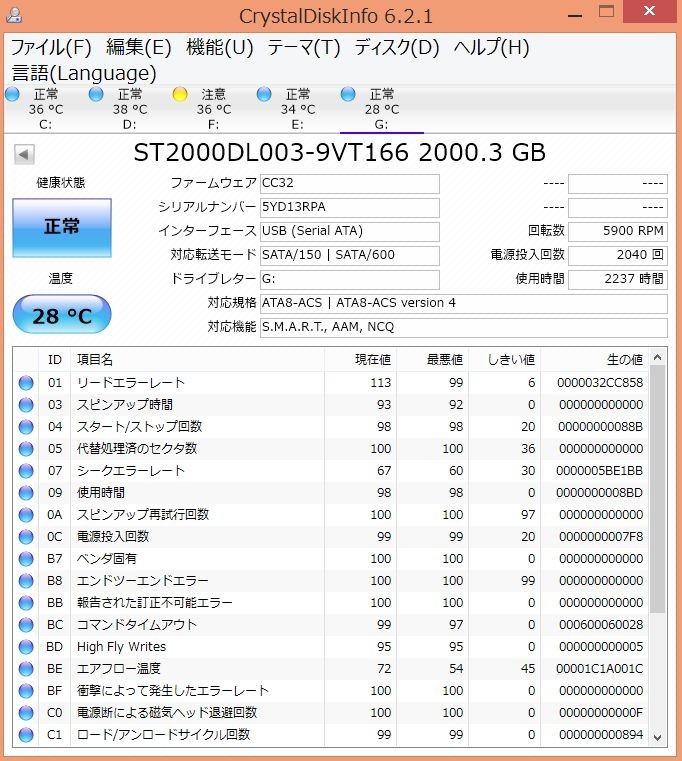Click the scrollbar down arrow
Screen dimensions: 682x761
pyautogui.click(x=658, y=738)
